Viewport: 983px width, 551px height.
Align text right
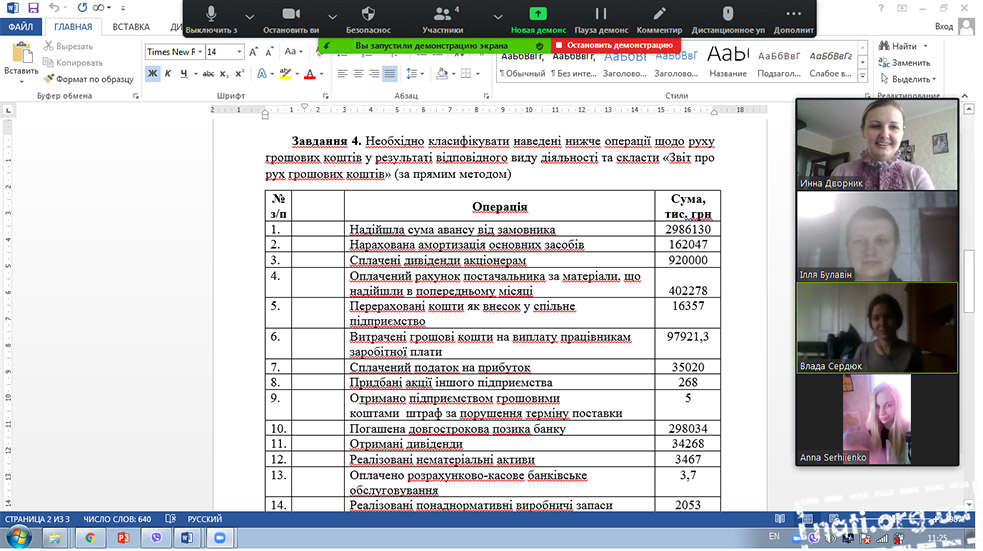point(374,74)
